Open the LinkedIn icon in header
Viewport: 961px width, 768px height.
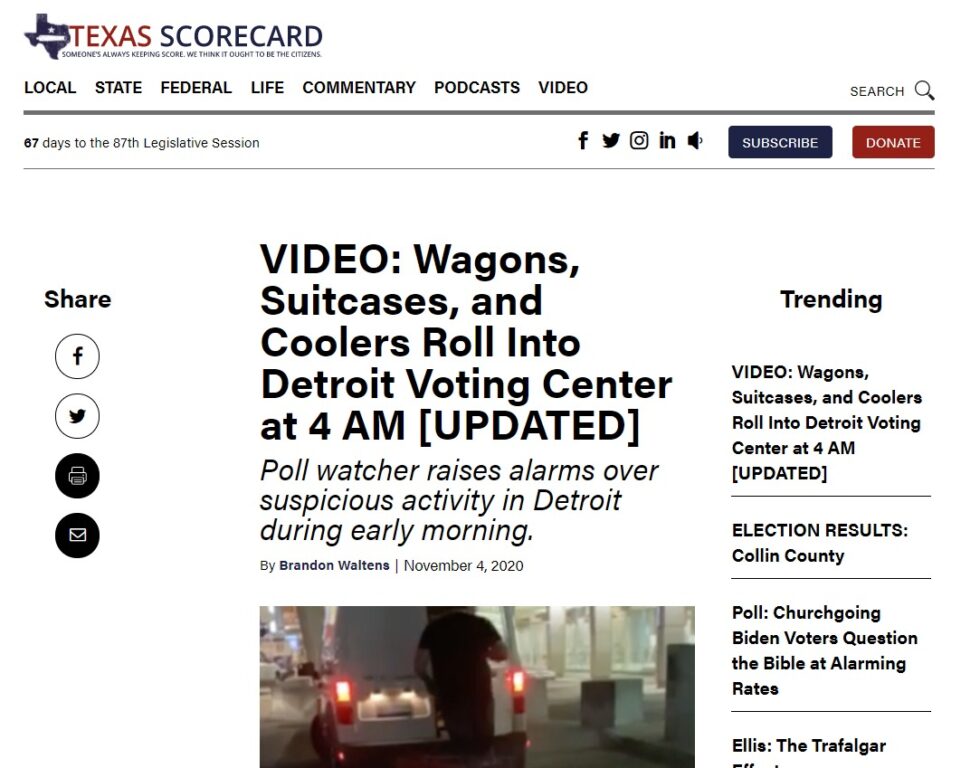667,141
